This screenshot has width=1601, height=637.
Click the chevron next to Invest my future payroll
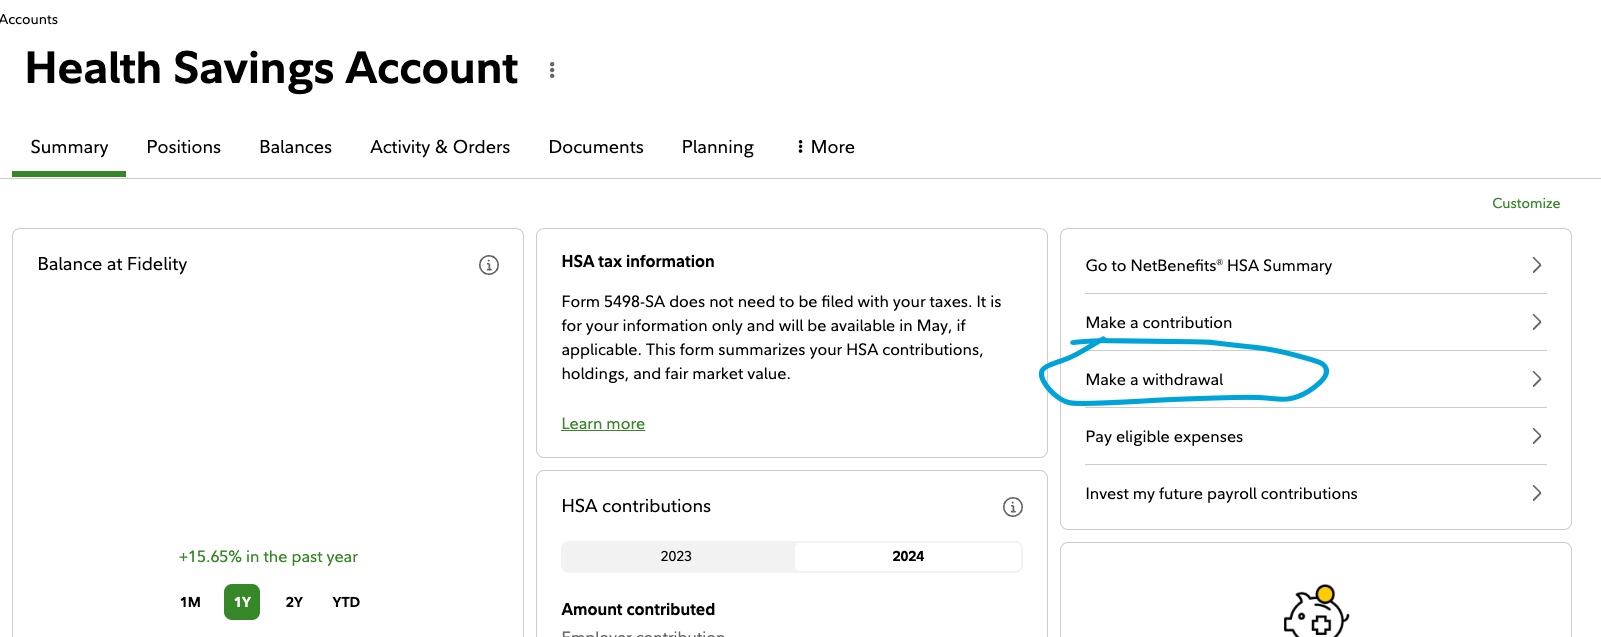pyautogui.click(x=1537, y=493)
